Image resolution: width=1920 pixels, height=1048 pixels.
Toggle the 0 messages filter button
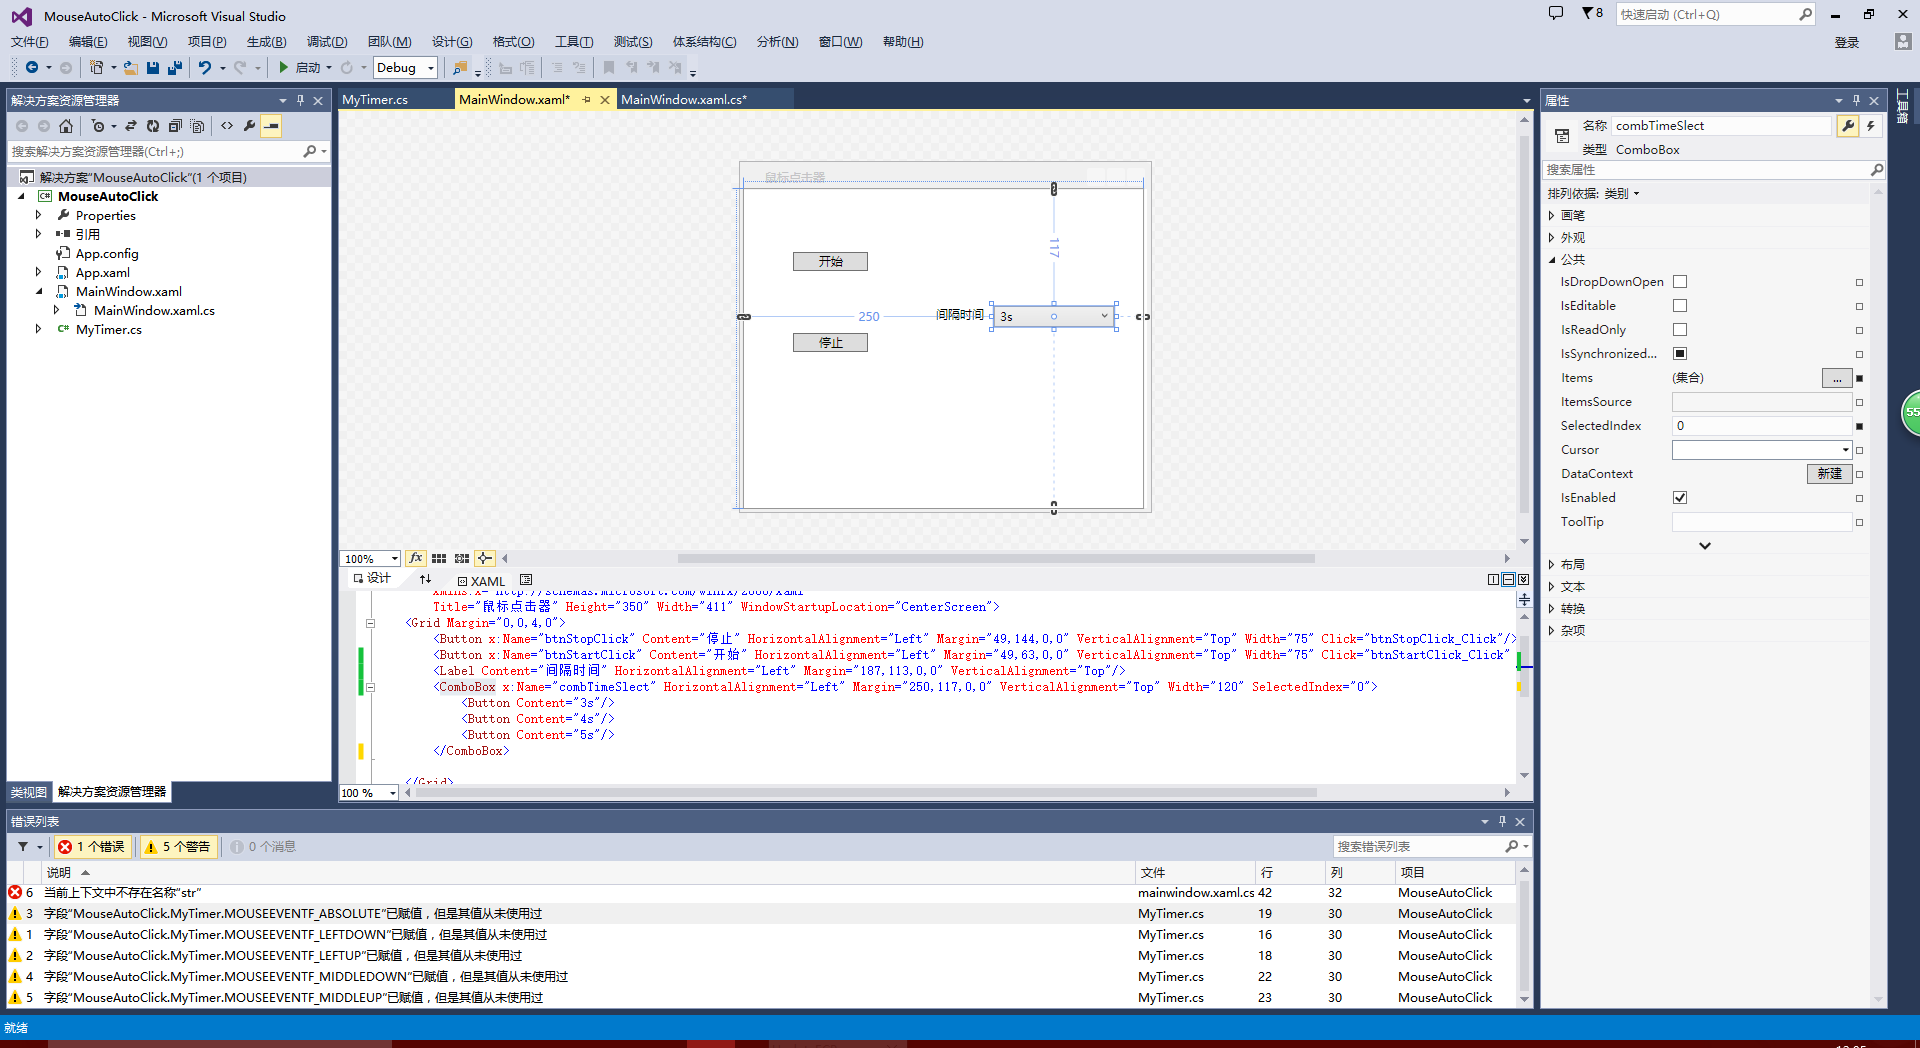(263, 847)
